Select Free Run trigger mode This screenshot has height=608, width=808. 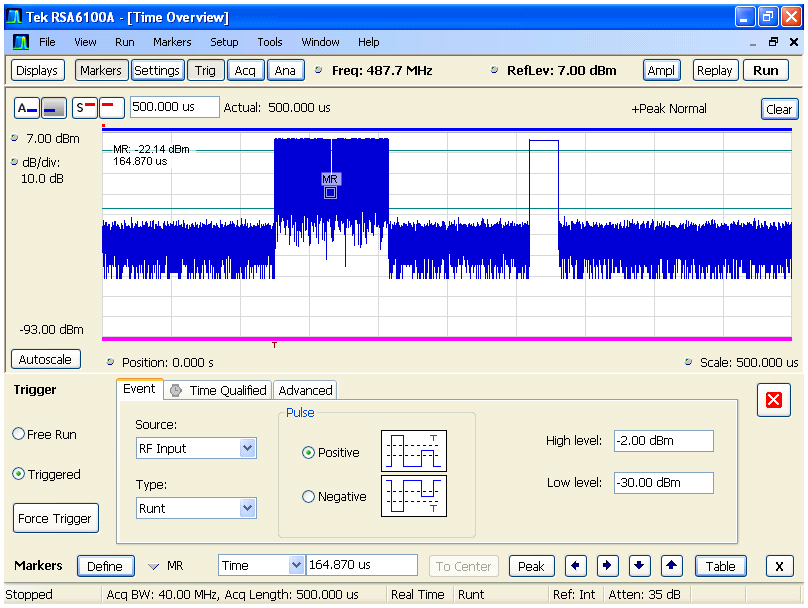[19, 434]
